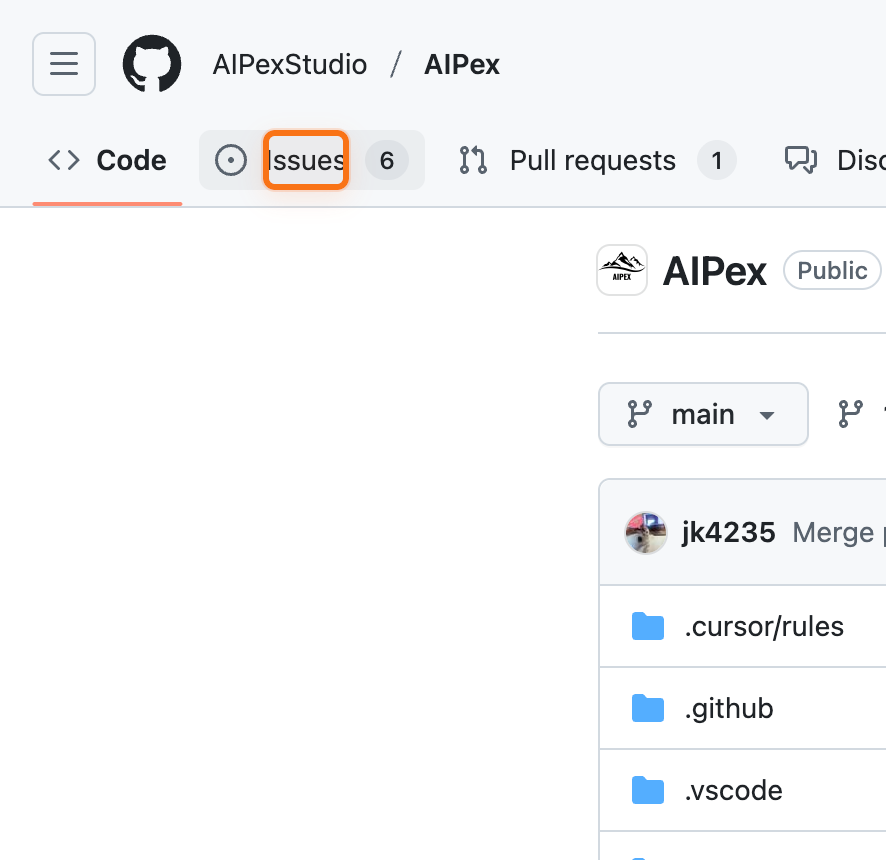Open the main branch selector dropdown

point(702,414)
